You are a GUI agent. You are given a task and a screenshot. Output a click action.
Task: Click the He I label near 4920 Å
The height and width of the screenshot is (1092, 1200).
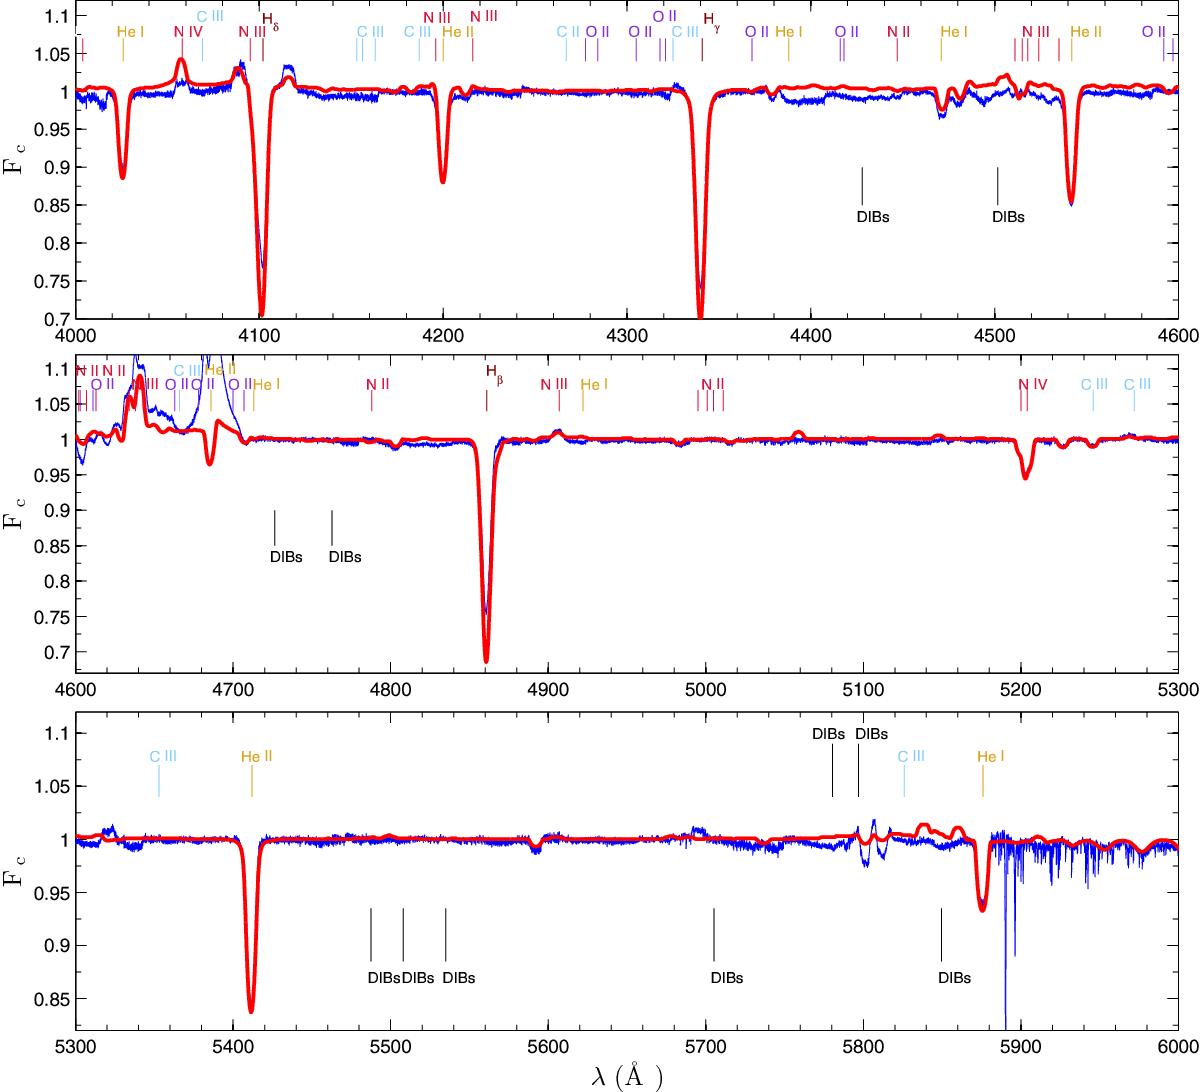click(x=595, y=384)
